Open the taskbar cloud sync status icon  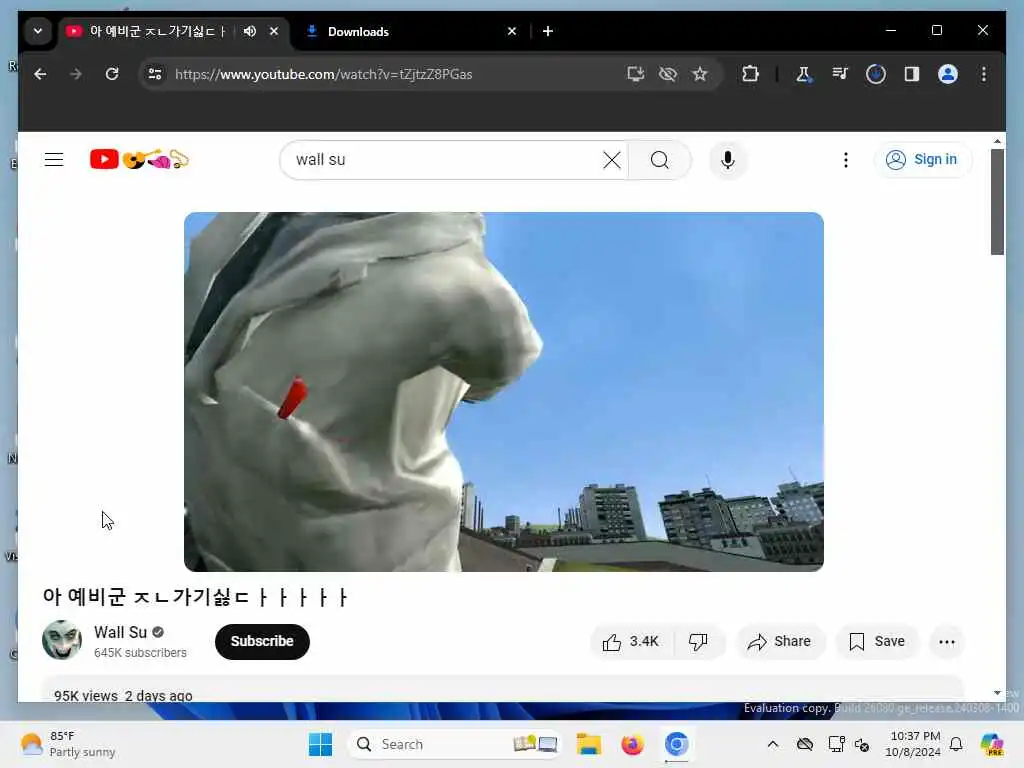pyautogui.click(x=805, y=744)
